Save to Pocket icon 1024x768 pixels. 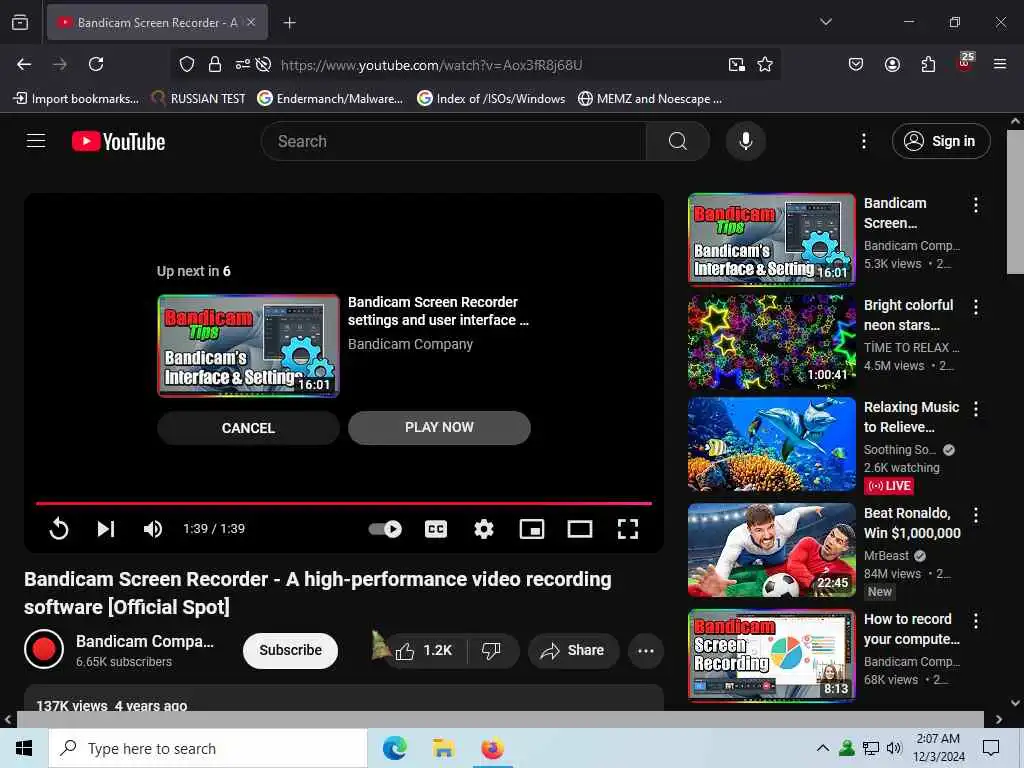(856, 64)
